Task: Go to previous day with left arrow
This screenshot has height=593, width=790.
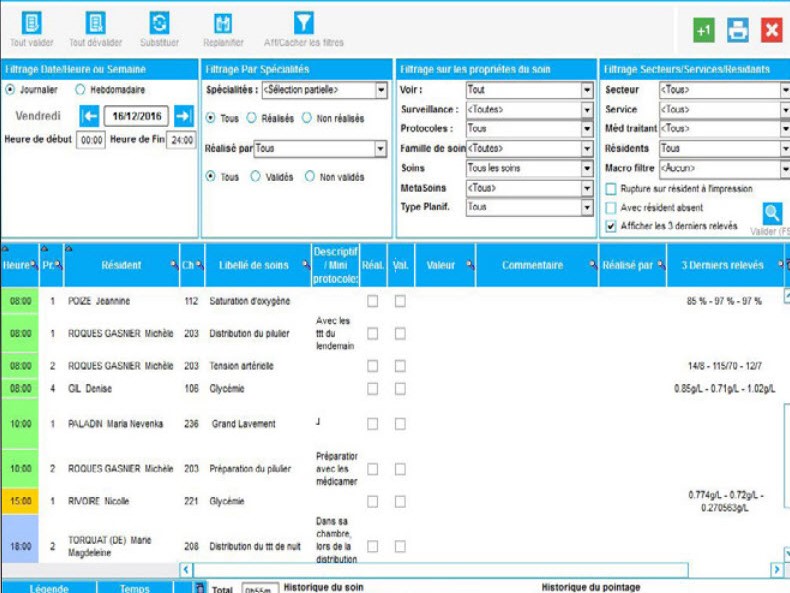Action: (x=90, y=116)
